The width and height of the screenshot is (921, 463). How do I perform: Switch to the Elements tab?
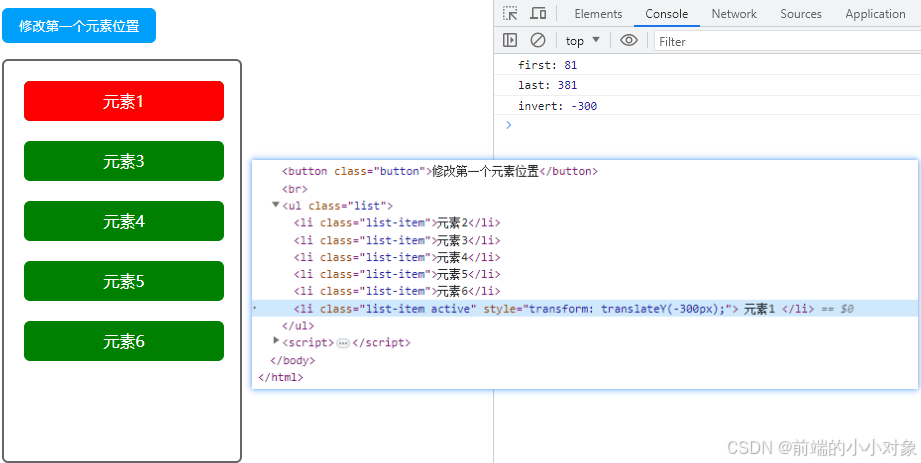click(598, 14)
